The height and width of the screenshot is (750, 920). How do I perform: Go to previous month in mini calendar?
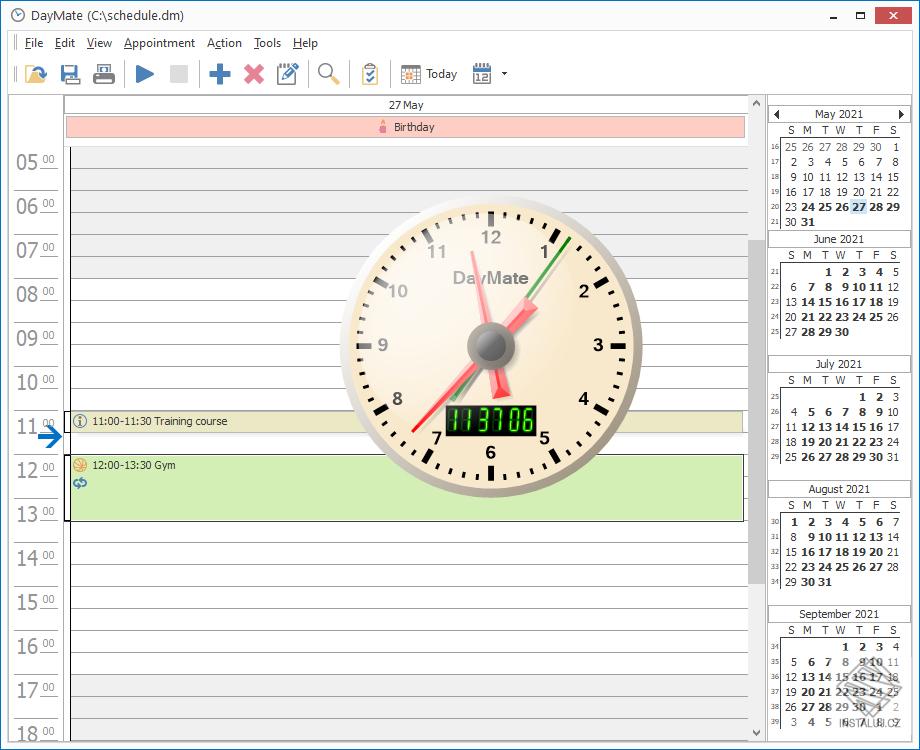pyautogui.click(x=777, y=114)
